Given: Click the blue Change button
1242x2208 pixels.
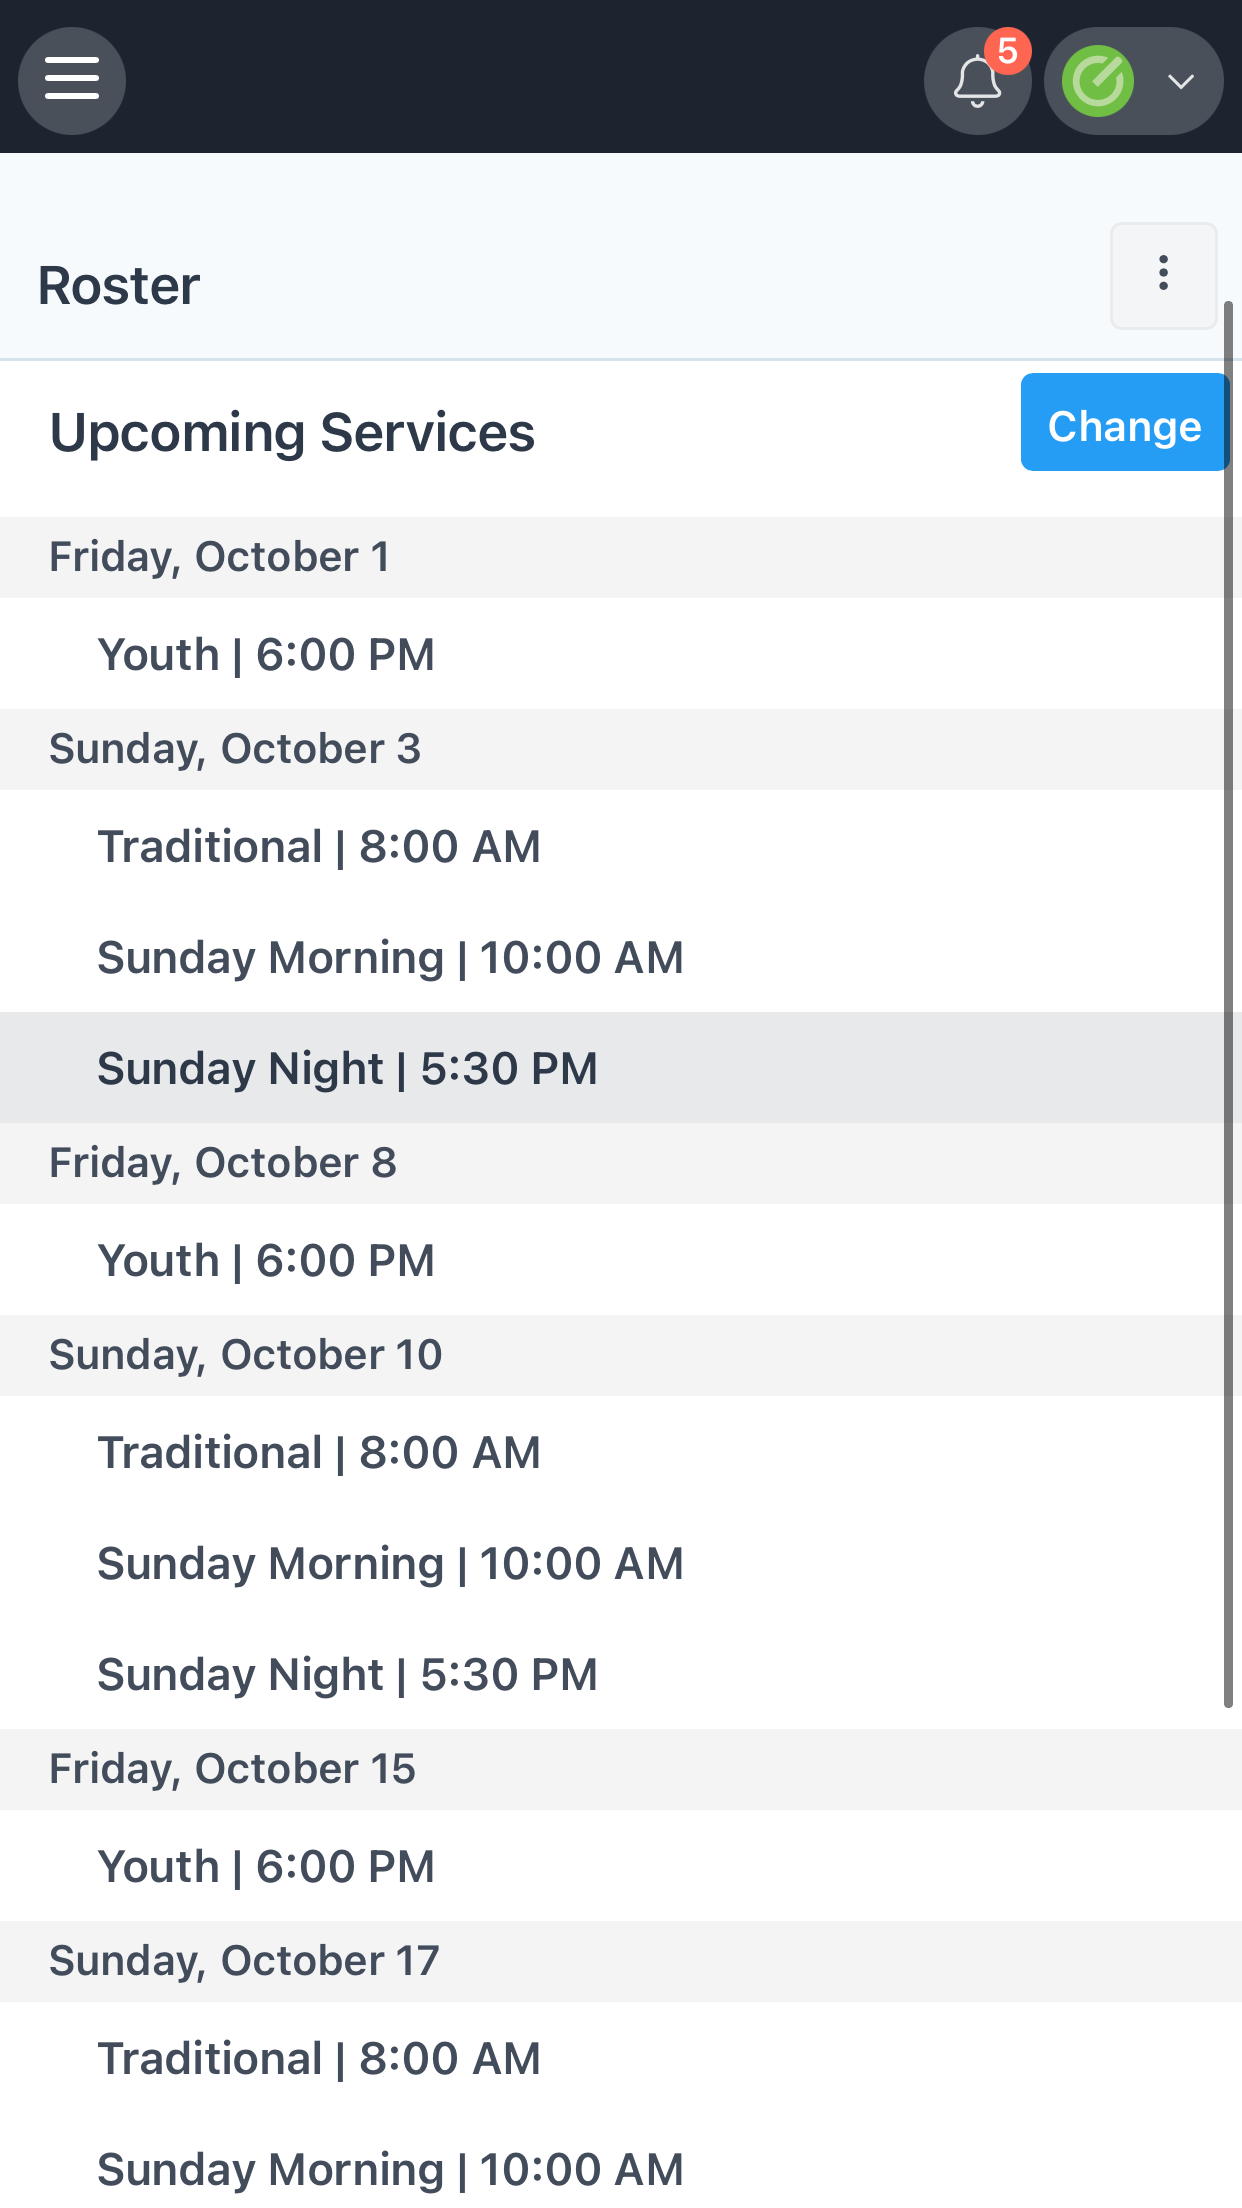Looking at the screenshot, I should click(x=1125, y=422).
